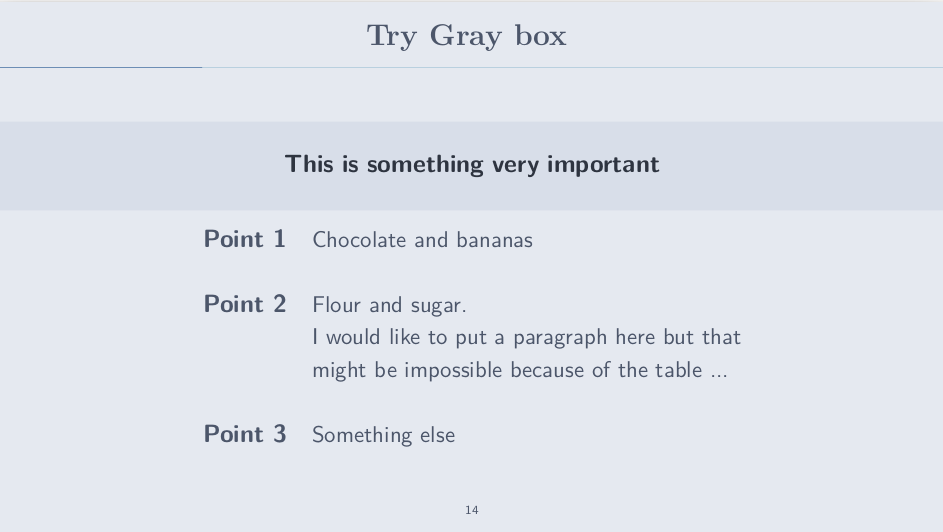
Task: Click the "Point 2" label
Action: point(244,304)
